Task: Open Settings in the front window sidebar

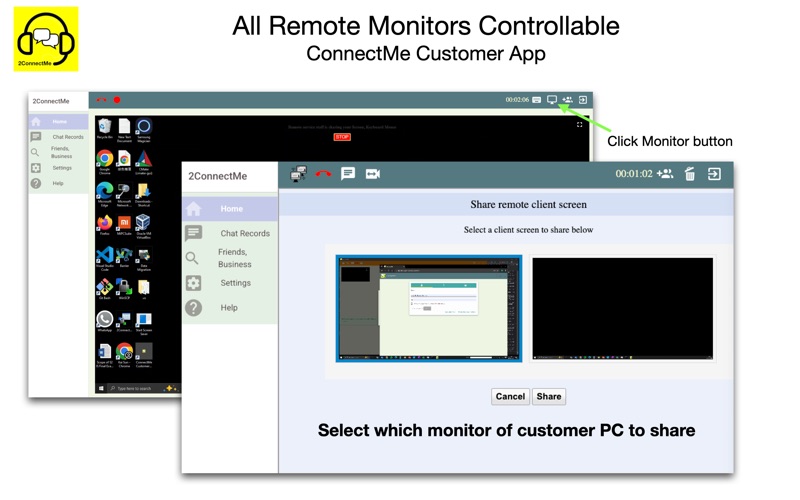Action: pos(230,283)
